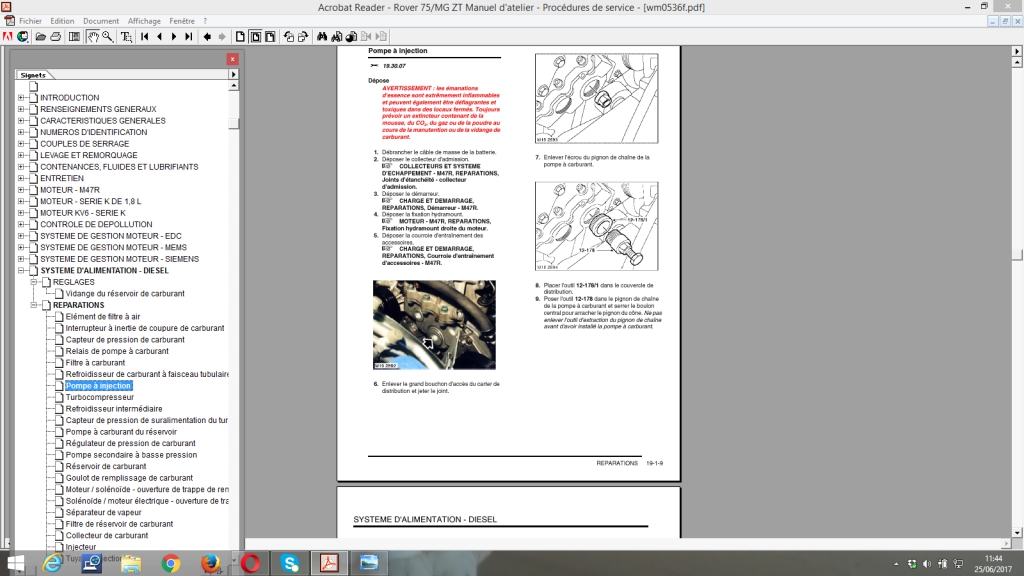Click the document scroll down arrow
This screenshot has width=1024, height=576.
point(1017,533)
